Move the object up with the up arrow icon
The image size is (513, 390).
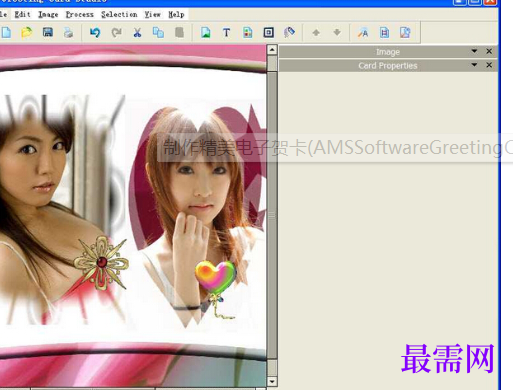pyautogui.click(x=316, y=33)
